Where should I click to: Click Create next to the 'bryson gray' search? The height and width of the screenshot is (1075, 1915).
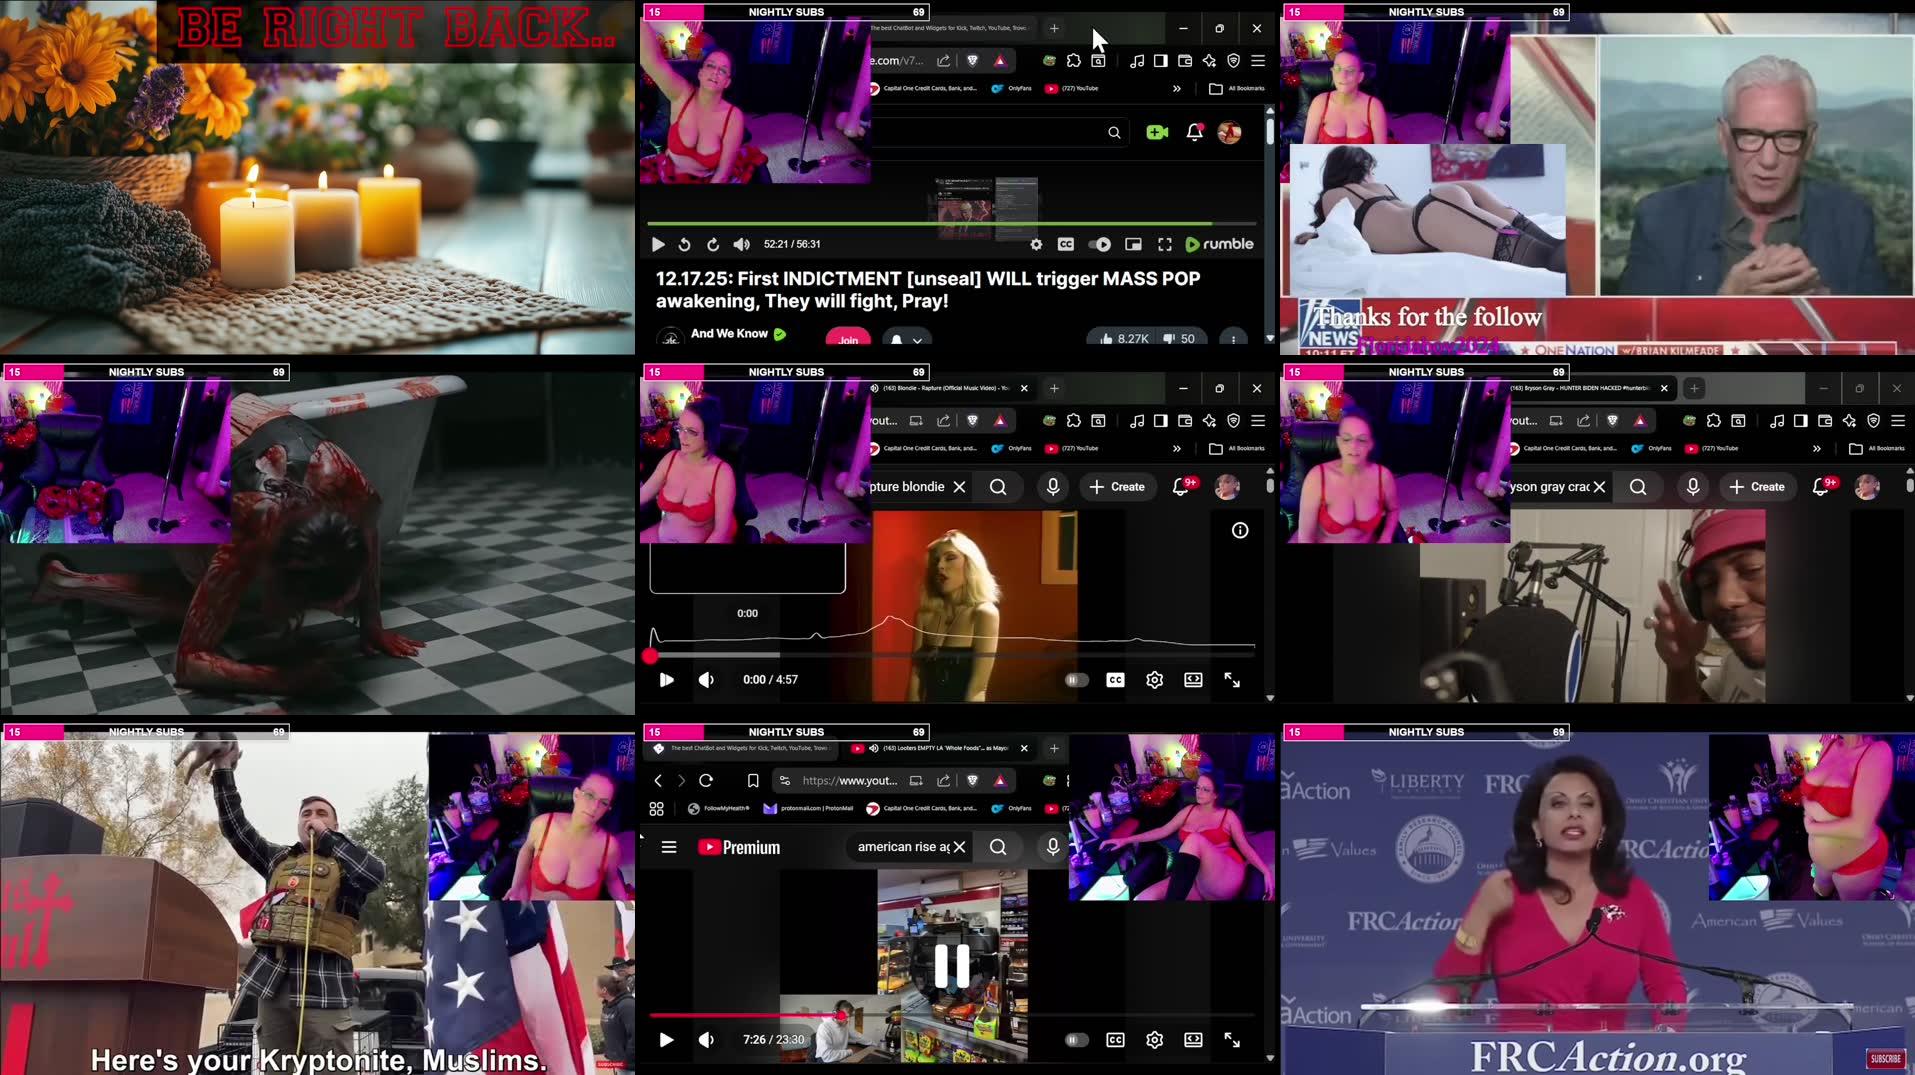(x=1757, y=487)
